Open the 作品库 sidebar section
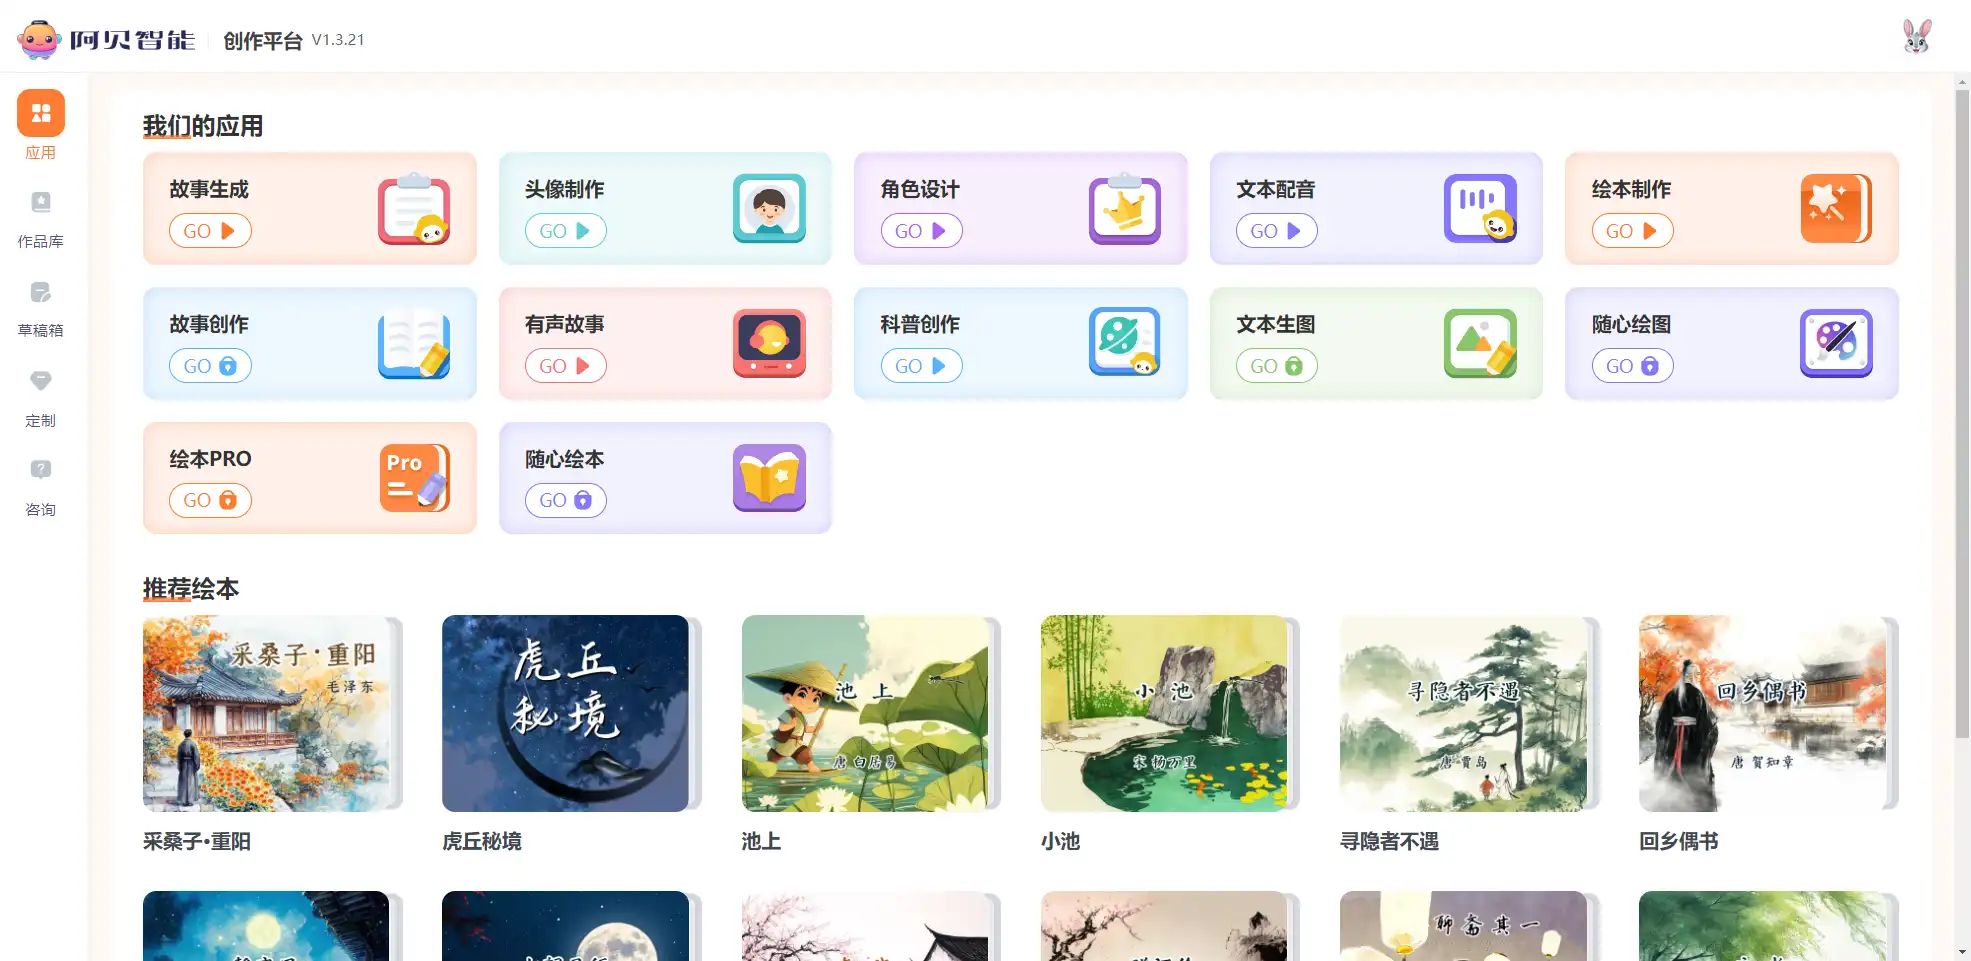Screen dimensions: 1971x961 pyautogui.click(x=41, y=219)
